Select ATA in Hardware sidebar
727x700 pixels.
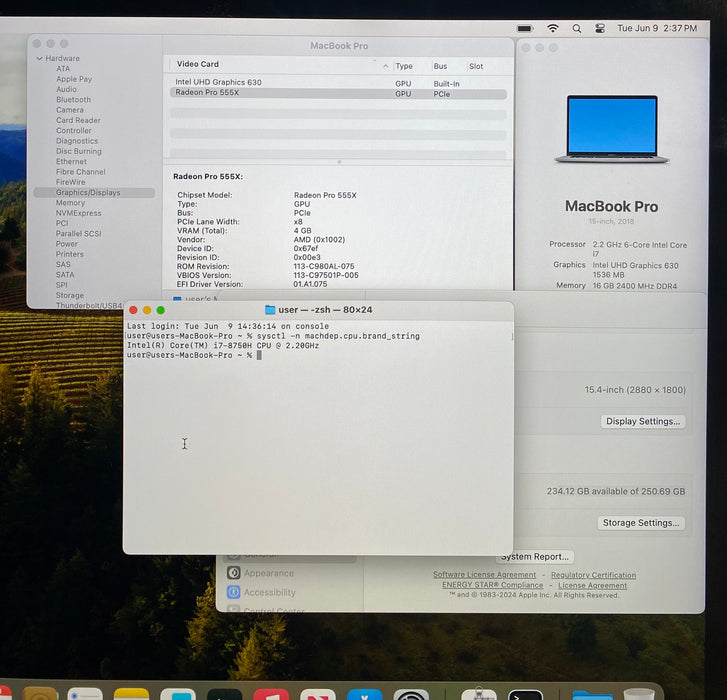(x=63, y=69)
